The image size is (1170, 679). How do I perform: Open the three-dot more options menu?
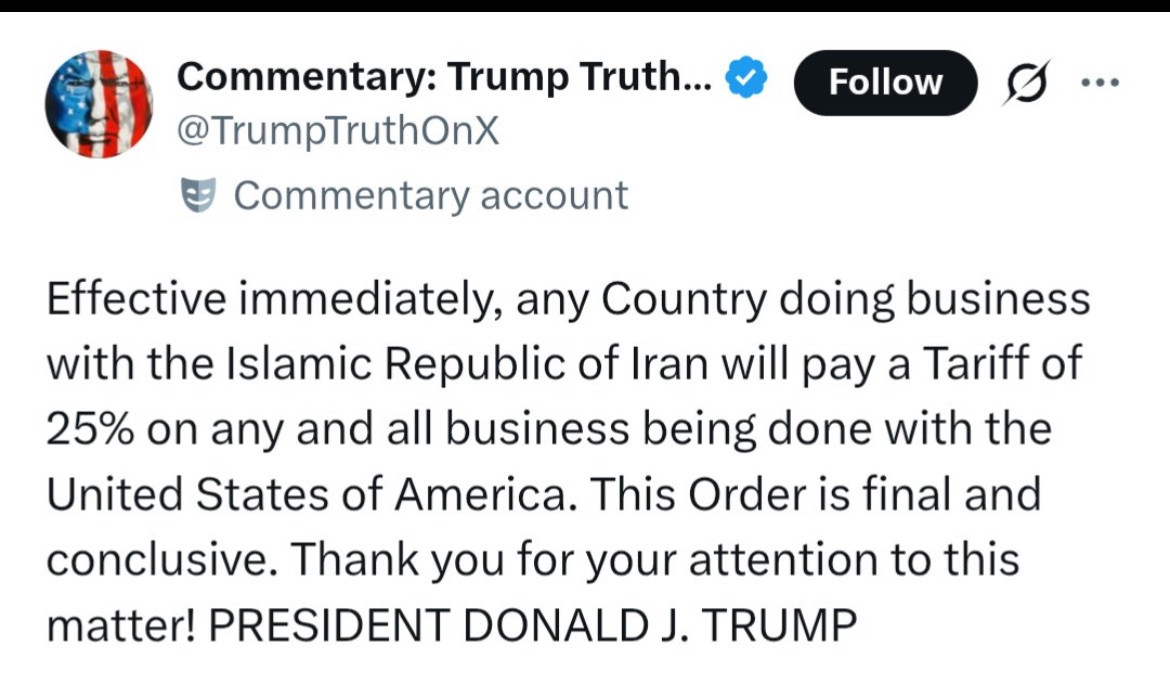coord(1101,83)
